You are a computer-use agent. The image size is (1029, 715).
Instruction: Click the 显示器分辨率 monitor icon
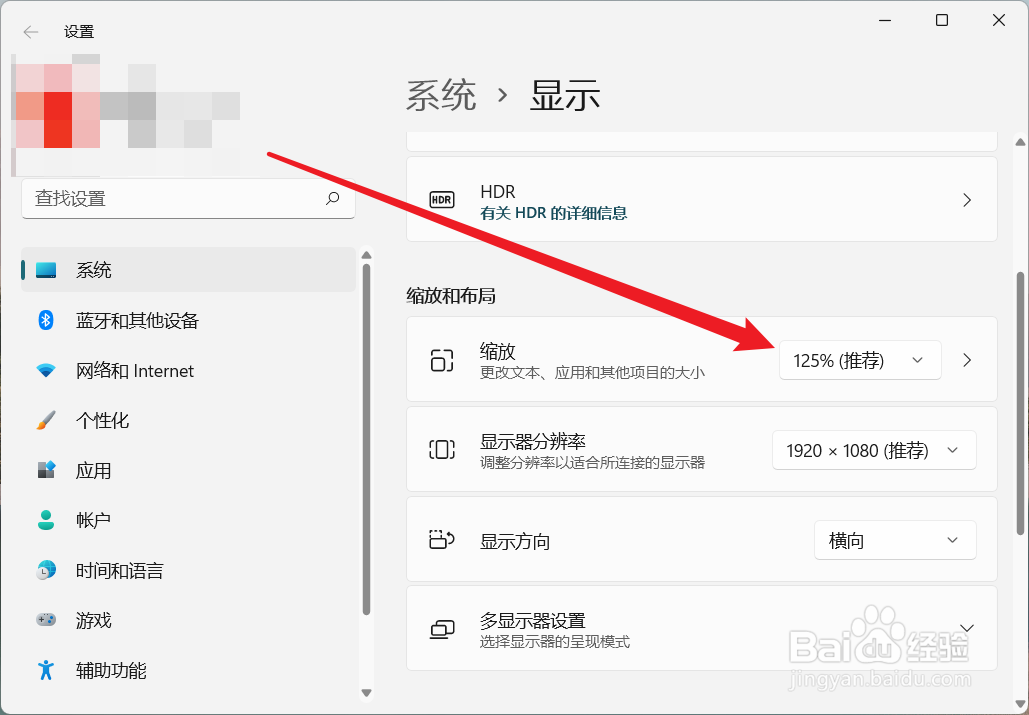[441, 450]
